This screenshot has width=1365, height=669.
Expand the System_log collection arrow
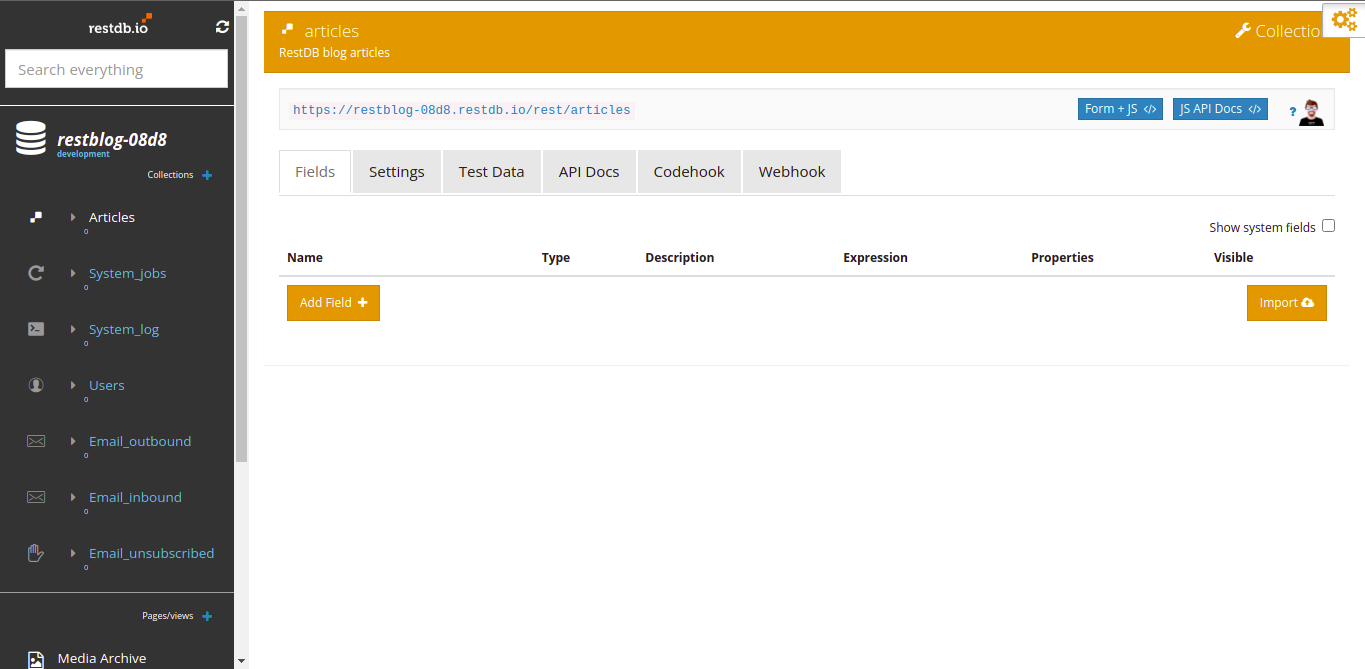pos(73,329)
